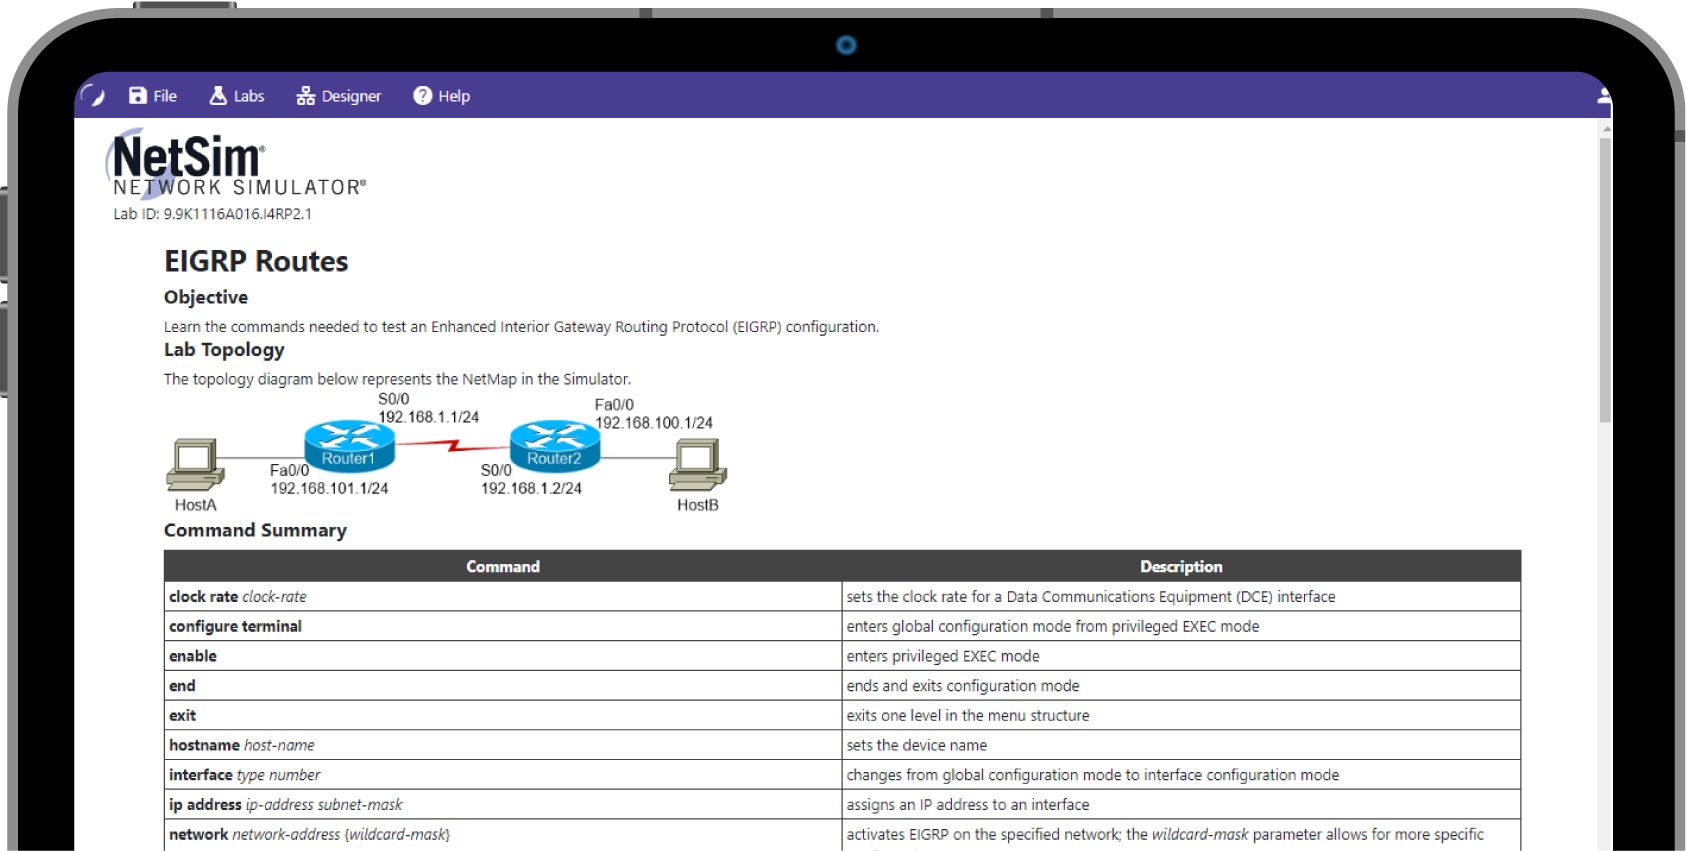Click the NetSim swirl logo icon in toolbar

[x=93, y=96]
